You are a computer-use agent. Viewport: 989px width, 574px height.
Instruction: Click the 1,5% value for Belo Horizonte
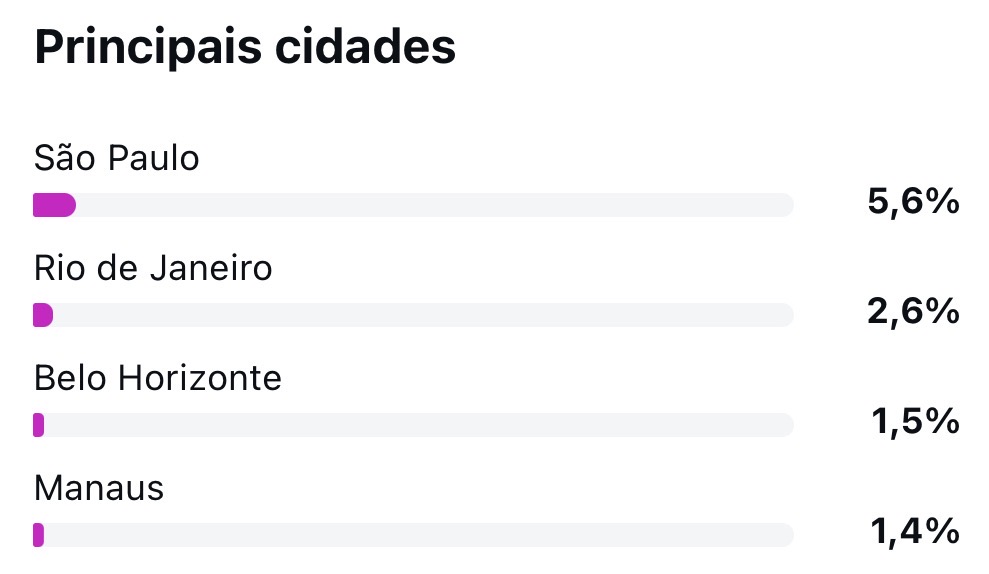[x=915, y=422]
